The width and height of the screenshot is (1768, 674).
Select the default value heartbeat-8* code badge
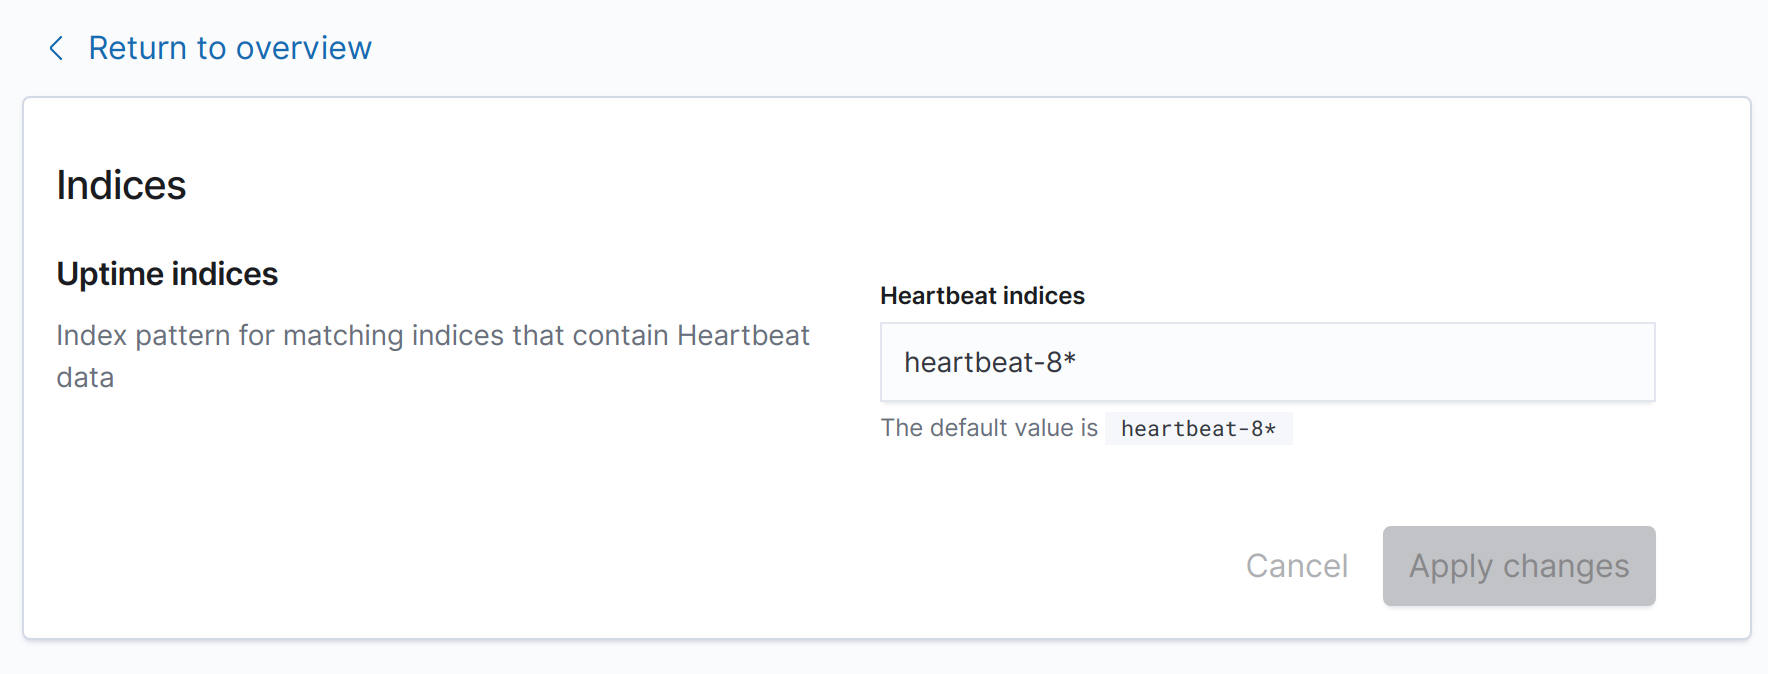1197,429
